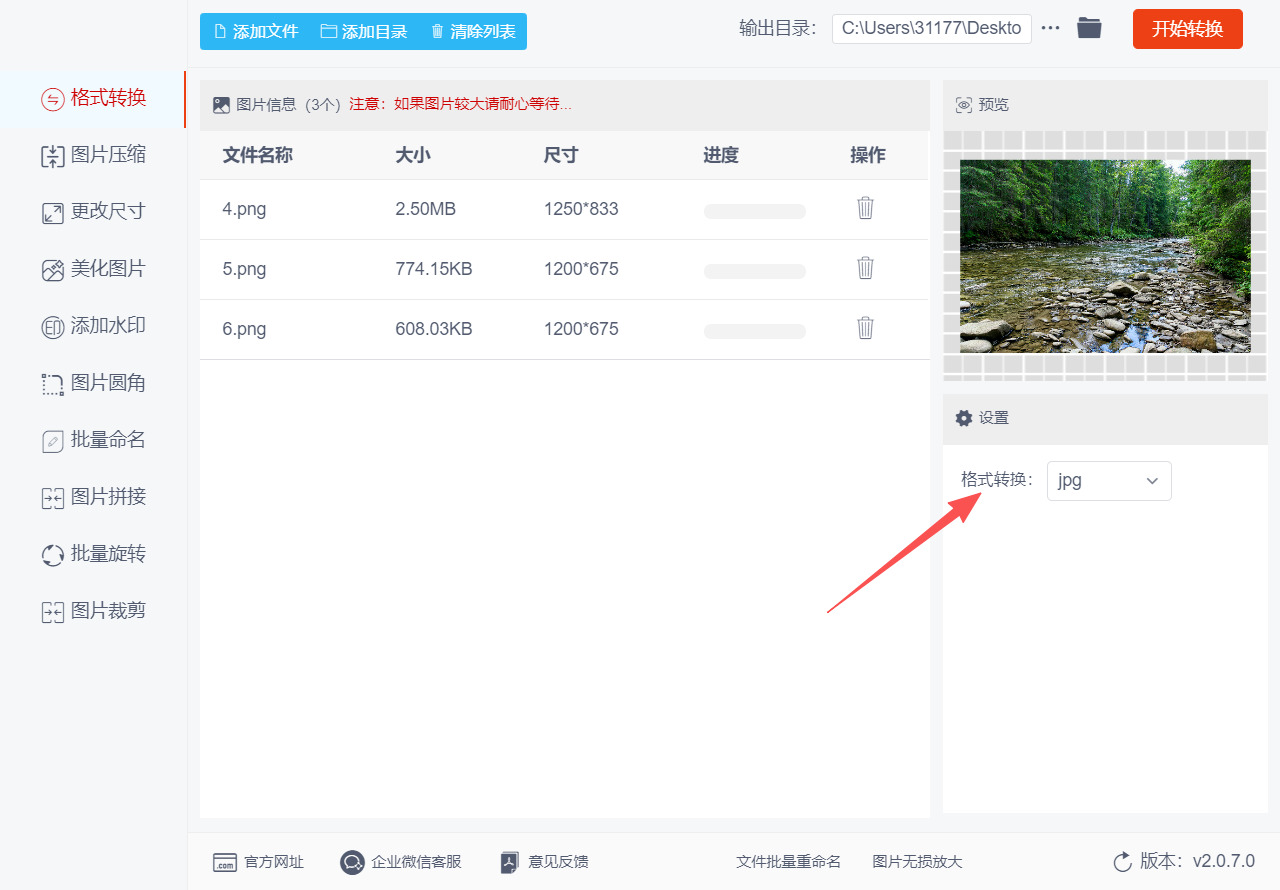Click the 1200*675 dimension of 5.png
This screenshot has height=890, width=1280.
[x=581, y=269]
